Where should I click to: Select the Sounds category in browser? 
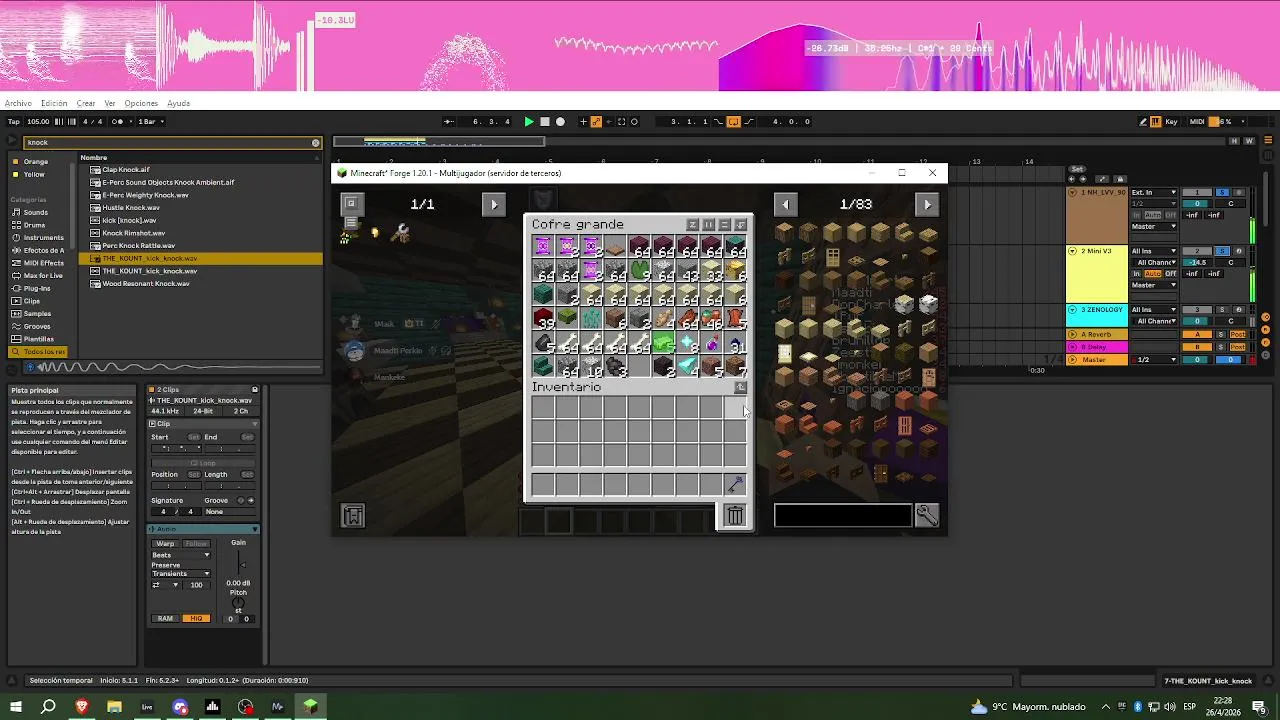(36, 212)
